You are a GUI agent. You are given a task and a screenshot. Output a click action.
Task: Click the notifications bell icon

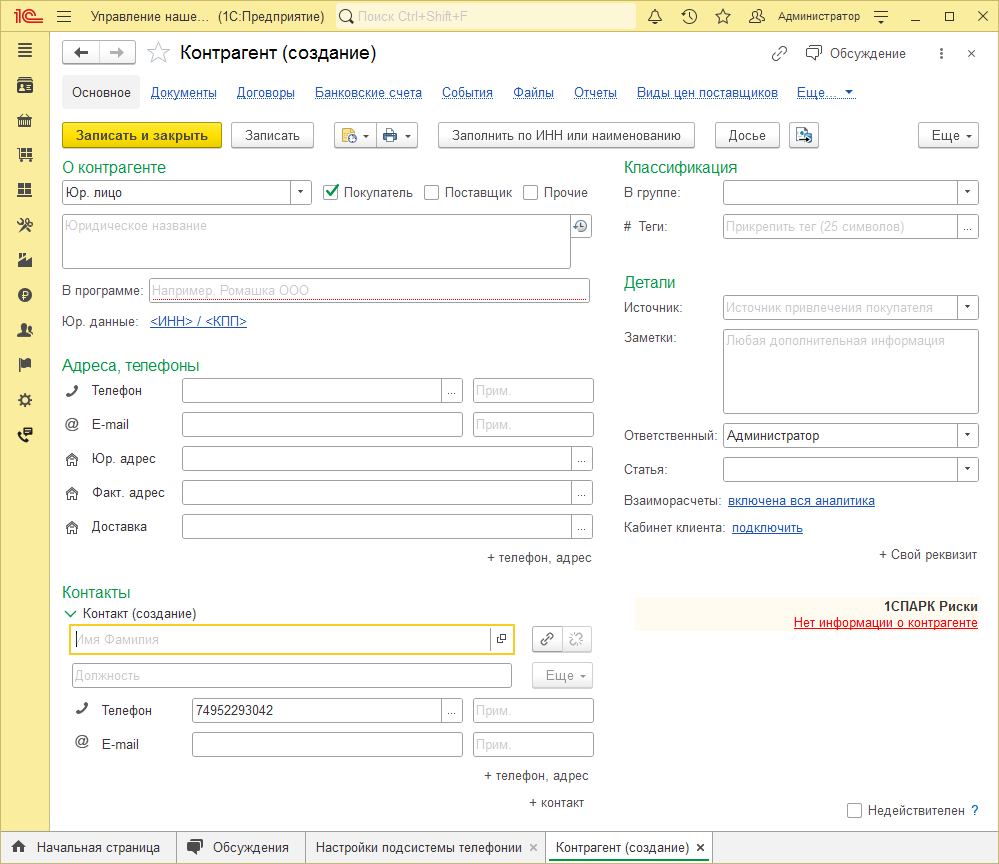(655, 17)
